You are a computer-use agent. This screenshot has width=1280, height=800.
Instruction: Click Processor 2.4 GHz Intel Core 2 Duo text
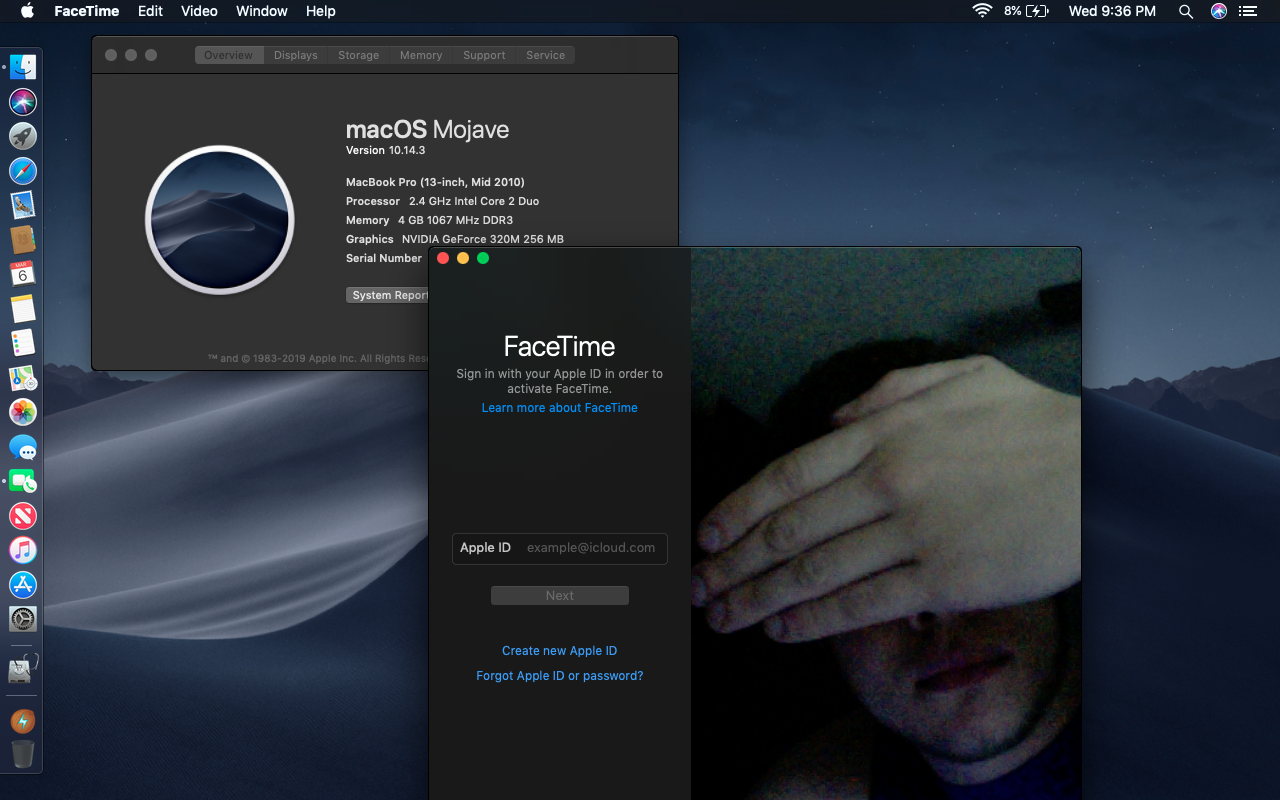point(443,201)
